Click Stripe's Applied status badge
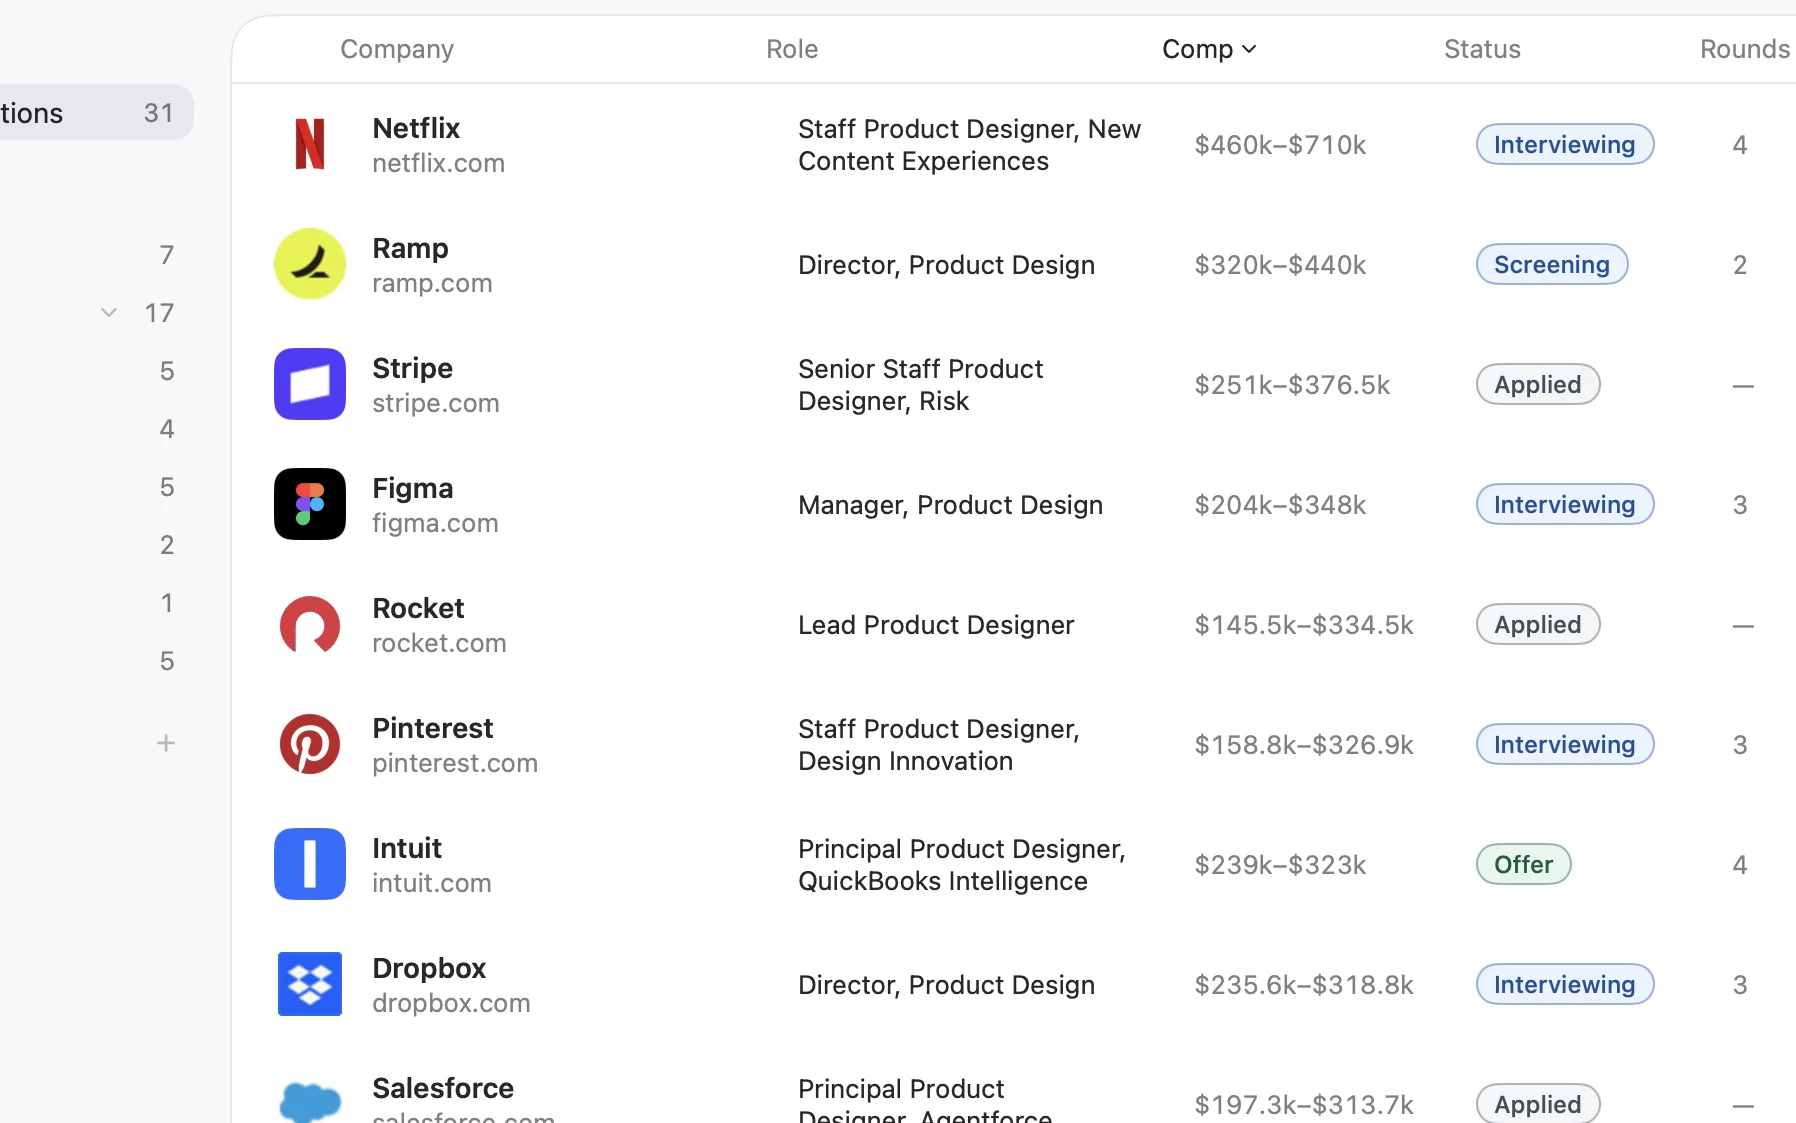This screenshot has width=1796, height=1123. pyautogui.click(x=1538, y=384)
